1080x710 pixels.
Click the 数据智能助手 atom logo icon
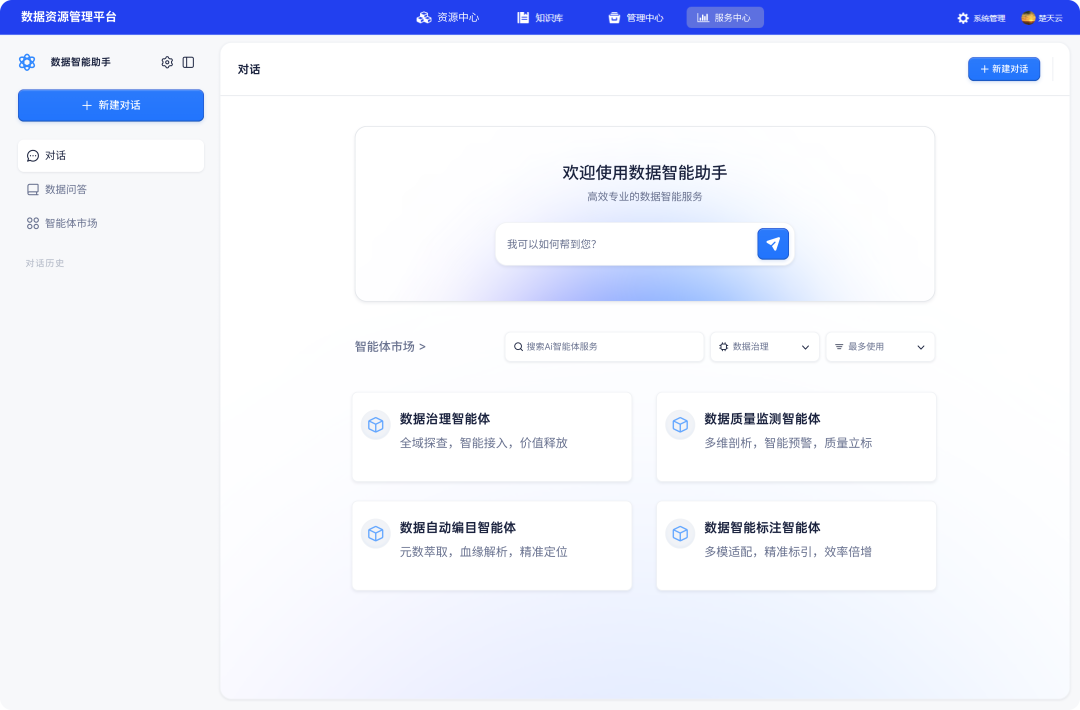27,62
